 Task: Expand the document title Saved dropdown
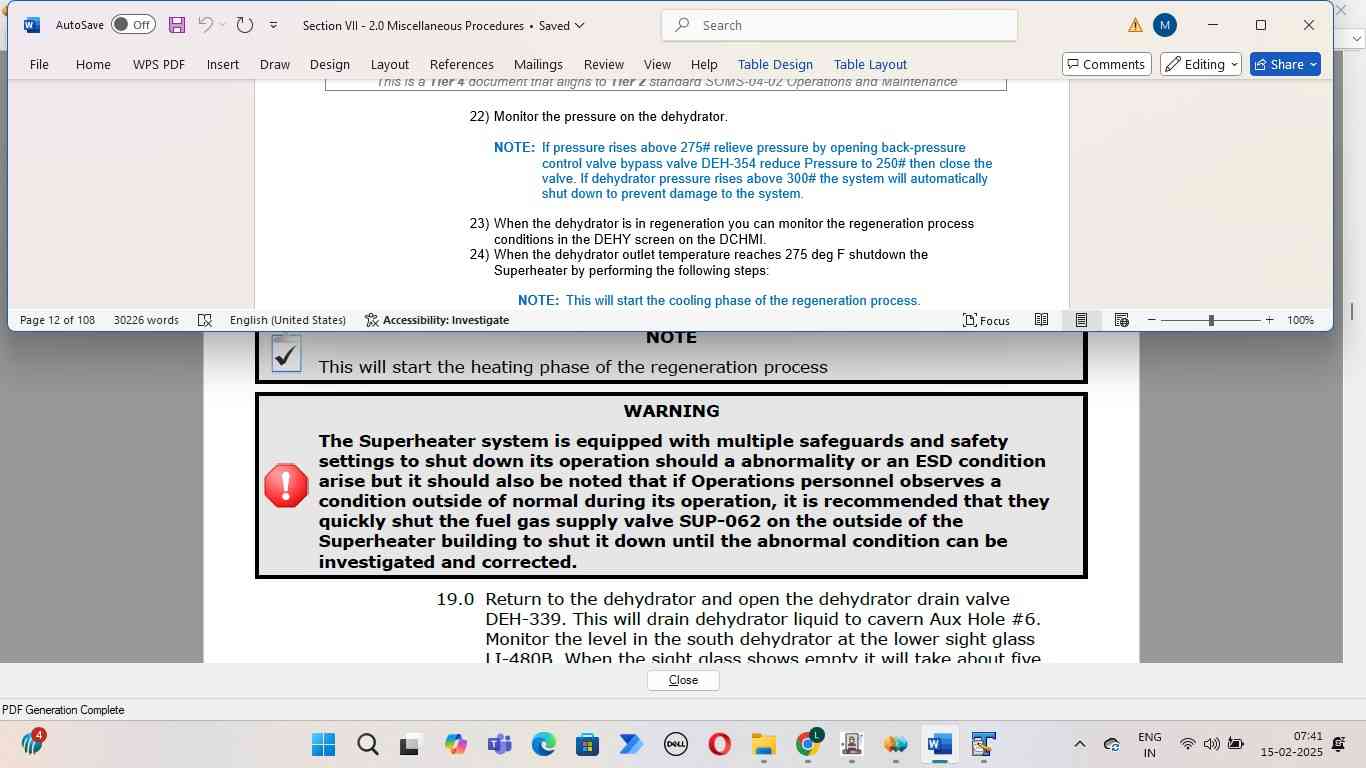(579, 25)
